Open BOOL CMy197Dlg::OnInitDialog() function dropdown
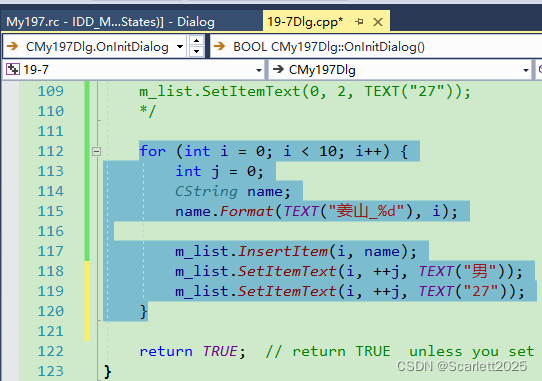This screenshot has width=542, height=381. pyautogui.click(x=376, y=47)
